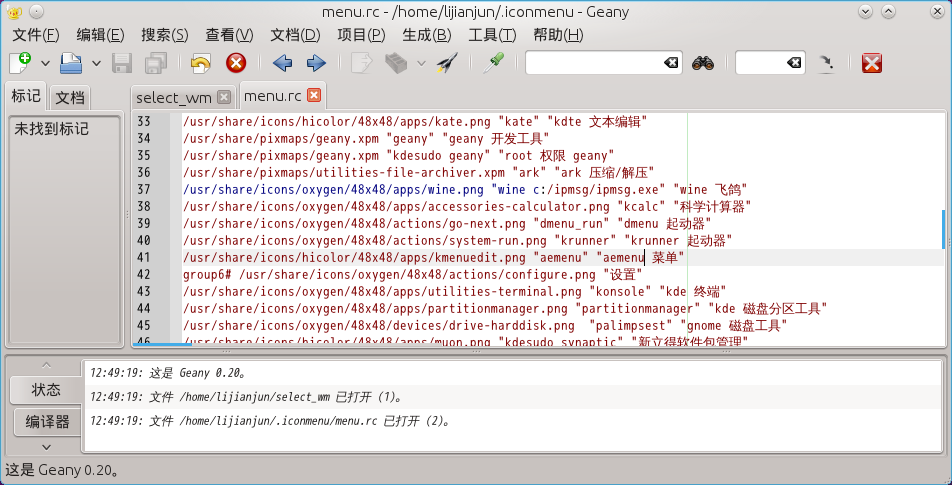Switch to the select_wm document tab
Viewport: 952px width, 485px height.
click(x=174, y=98)
